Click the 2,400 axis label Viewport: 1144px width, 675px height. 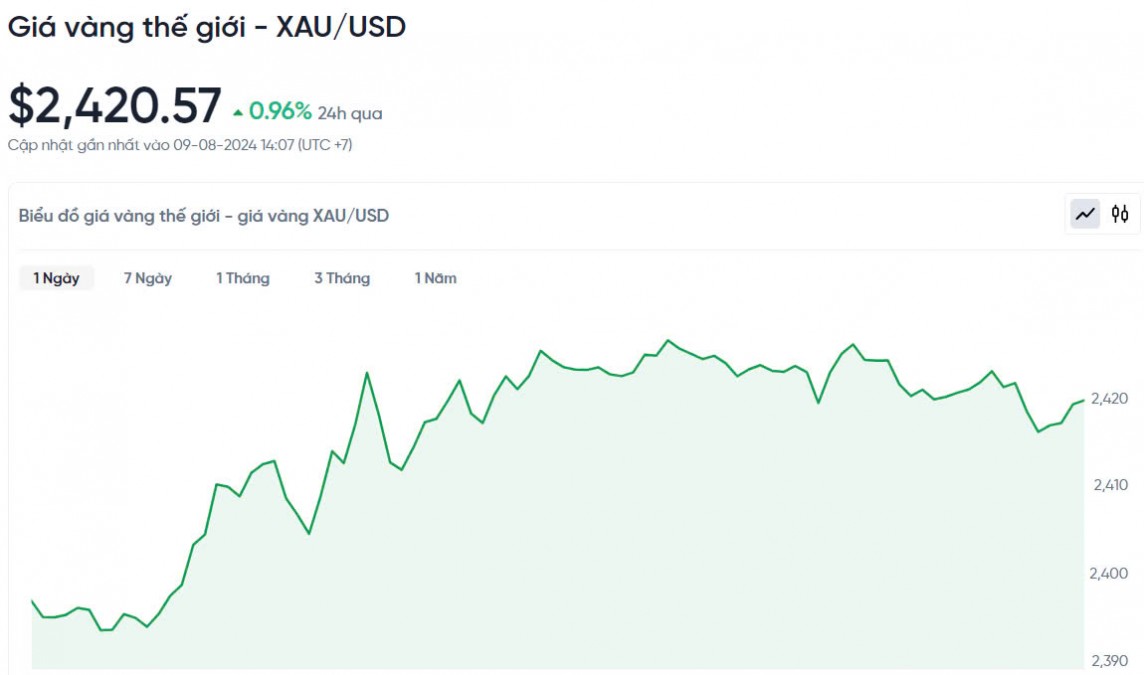[1109, 573]
